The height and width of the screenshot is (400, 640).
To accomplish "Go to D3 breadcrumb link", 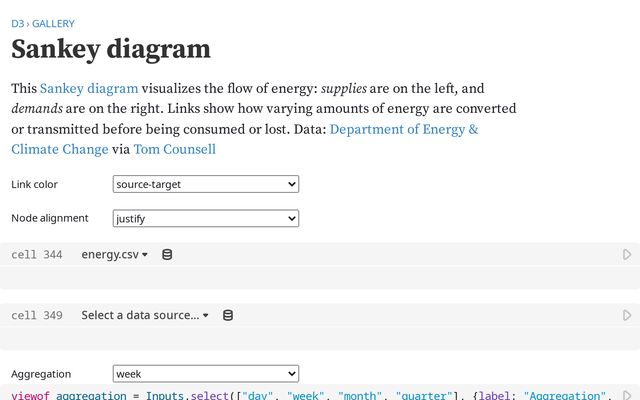I will 18,23.
